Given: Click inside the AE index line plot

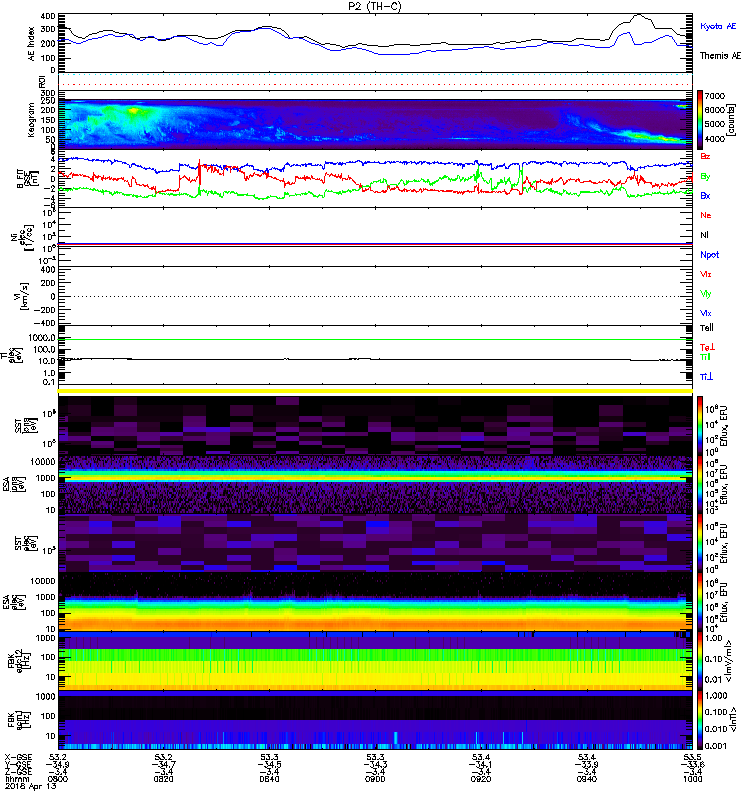Looking at the screenshot, I should pos(375,42).
